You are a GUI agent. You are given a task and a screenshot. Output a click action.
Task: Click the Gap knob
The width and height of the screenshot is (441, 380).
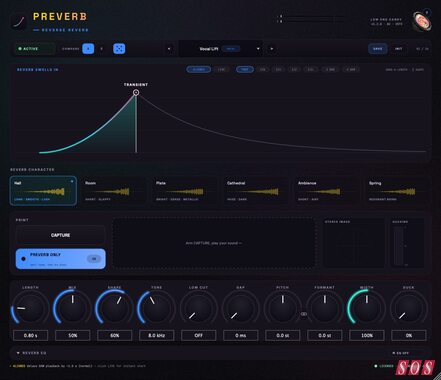coord(240,308)
